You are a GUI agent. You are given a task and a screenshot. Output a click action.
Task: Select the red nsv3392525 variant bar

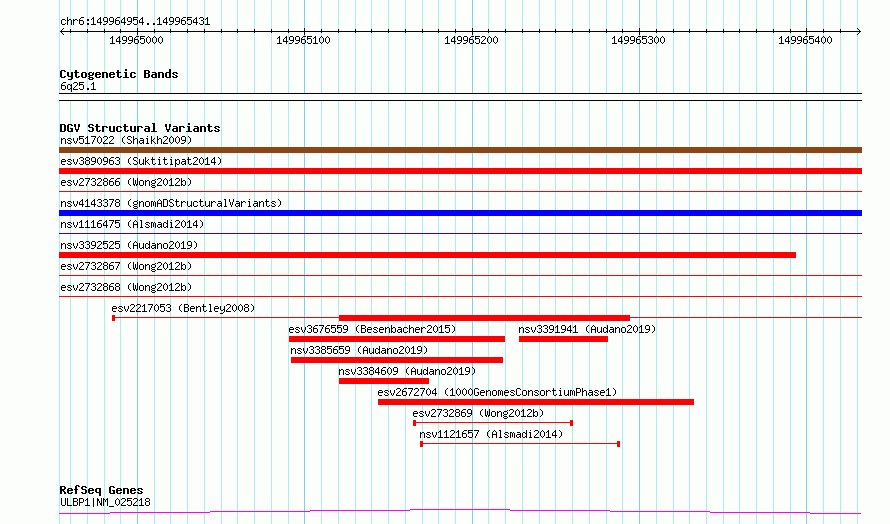[427, 255]
